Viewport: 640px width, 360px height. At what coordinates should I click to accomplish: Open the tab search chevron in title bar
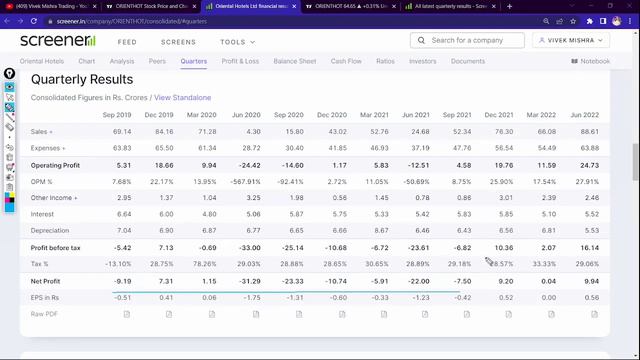point(571,6)
